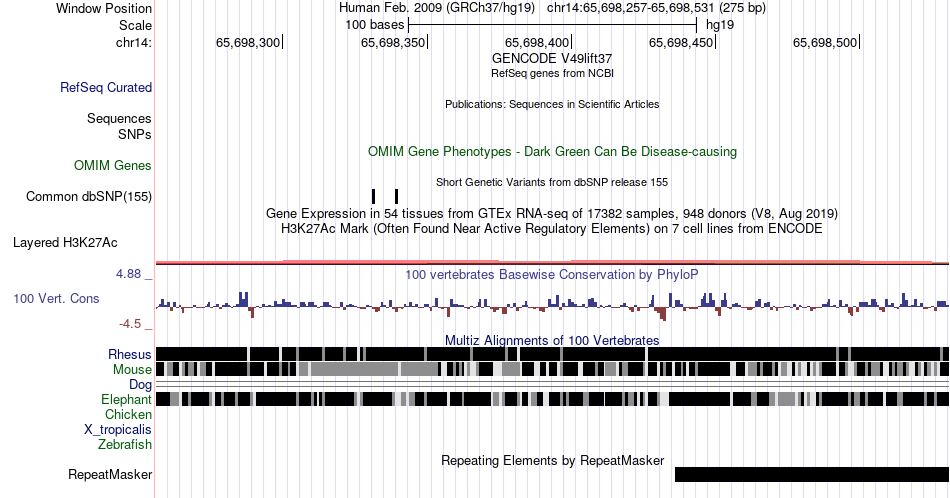The width and height of the screenshot is (950, 498).
Task: Click Short Genetic Variants from dbSNP title
Action: pos(552,182)
